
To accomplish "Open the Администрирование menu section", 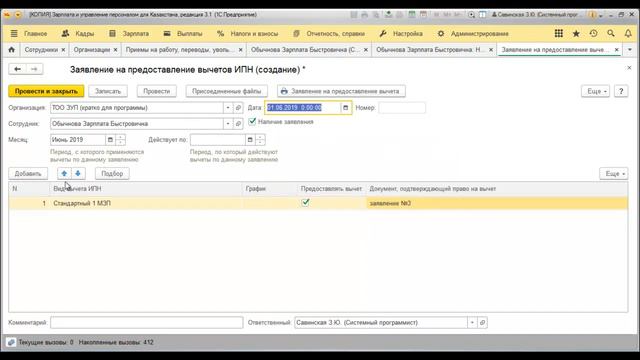I will [480, 33].
